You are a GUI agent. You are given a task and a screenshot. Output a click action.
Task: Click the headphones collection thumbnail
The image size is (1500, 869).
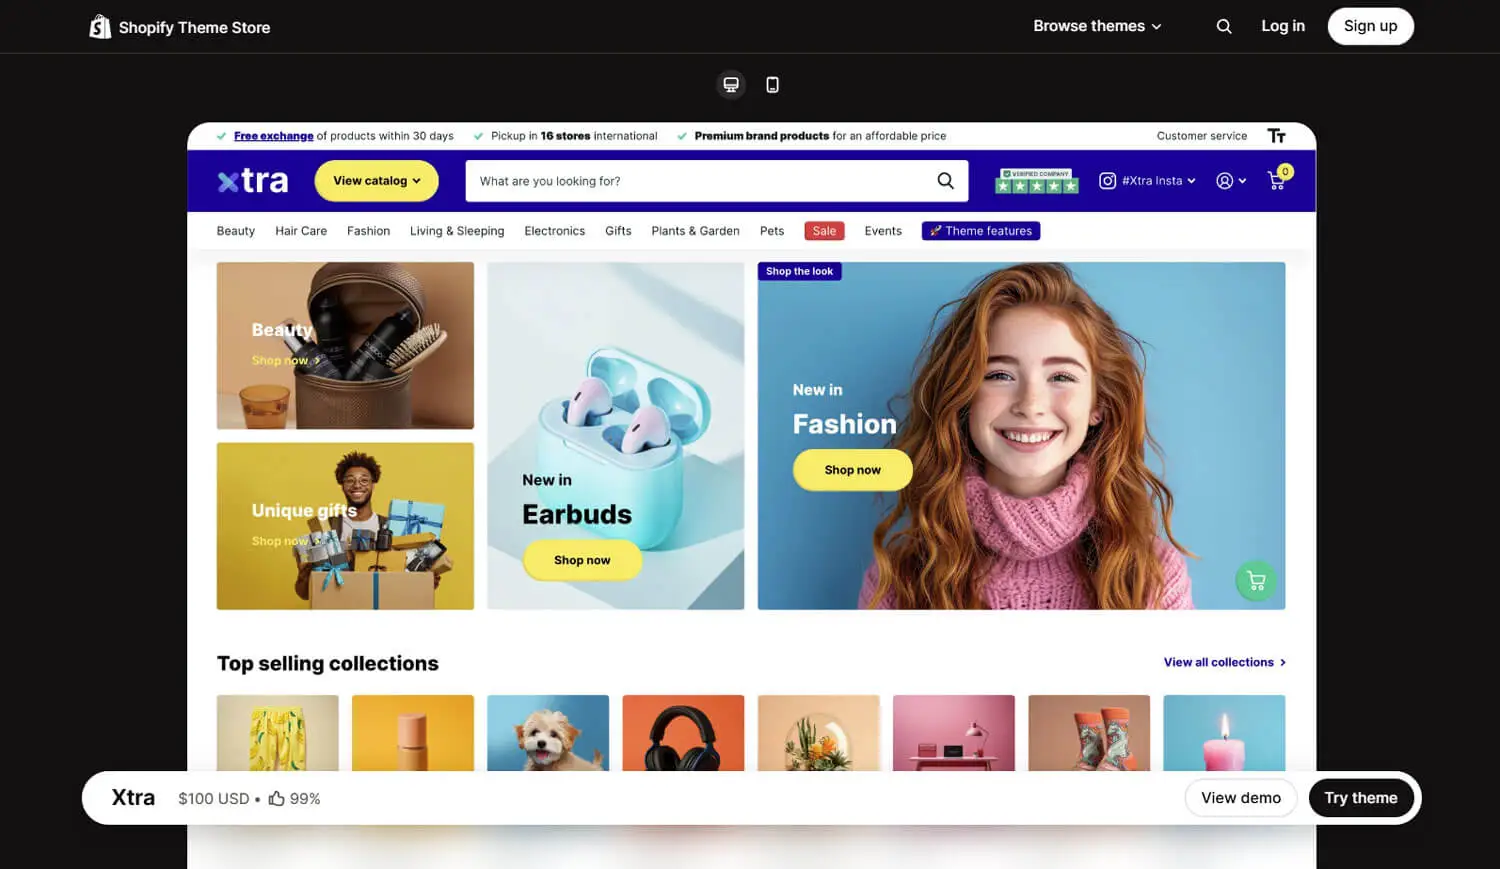(683, 733)
